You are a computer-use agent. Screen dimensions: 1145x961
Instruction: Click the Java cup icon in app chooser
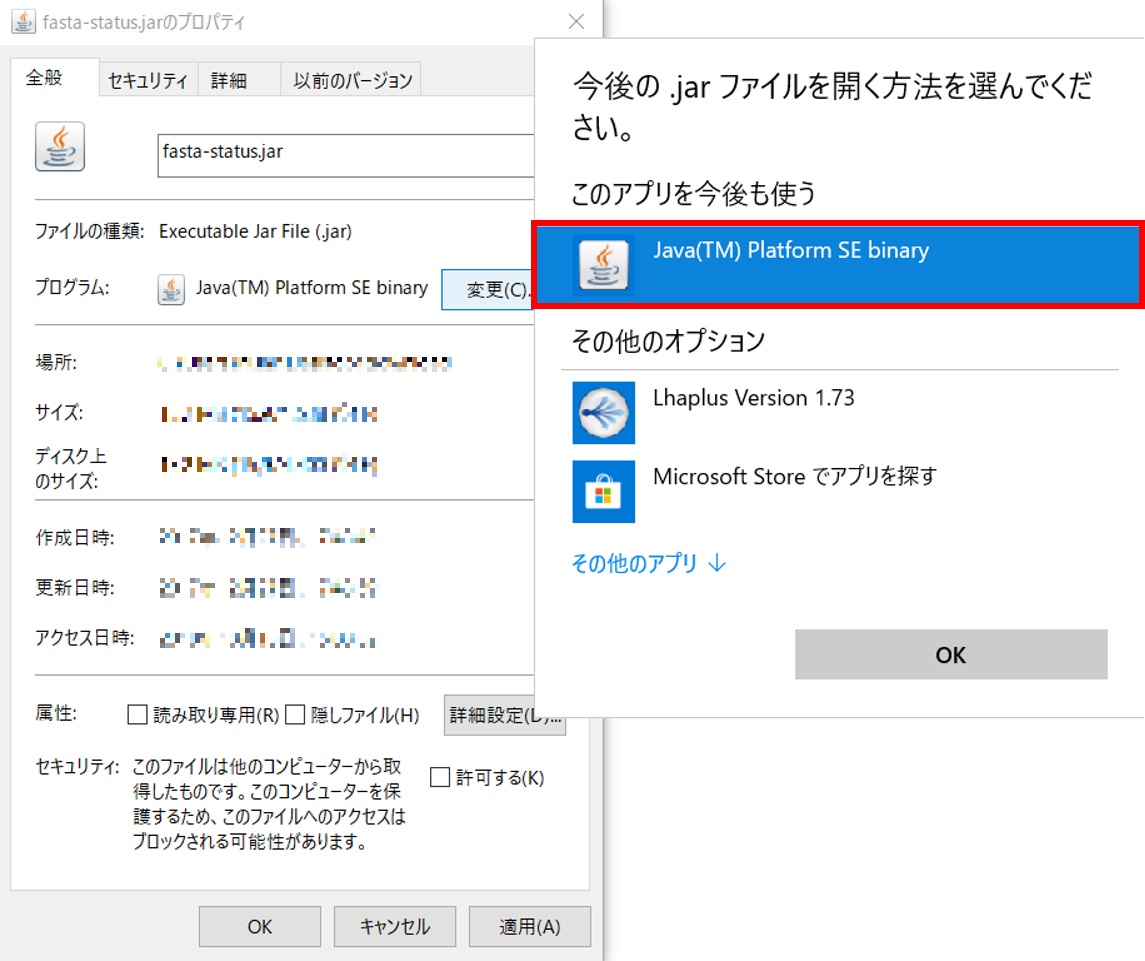(603, 265)
